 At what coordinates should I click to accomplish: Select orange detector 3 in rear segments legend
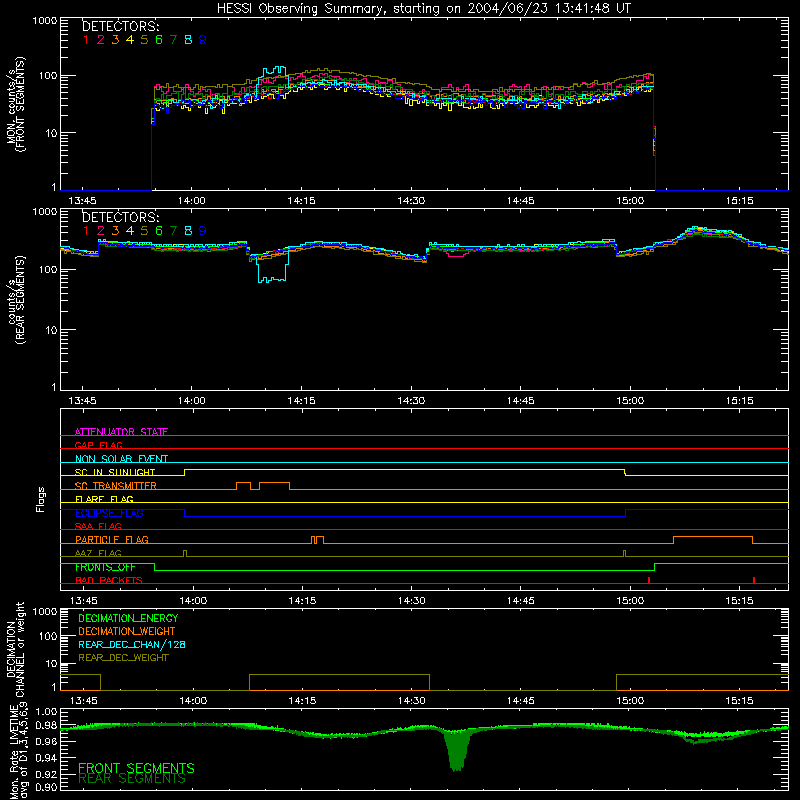115,231
